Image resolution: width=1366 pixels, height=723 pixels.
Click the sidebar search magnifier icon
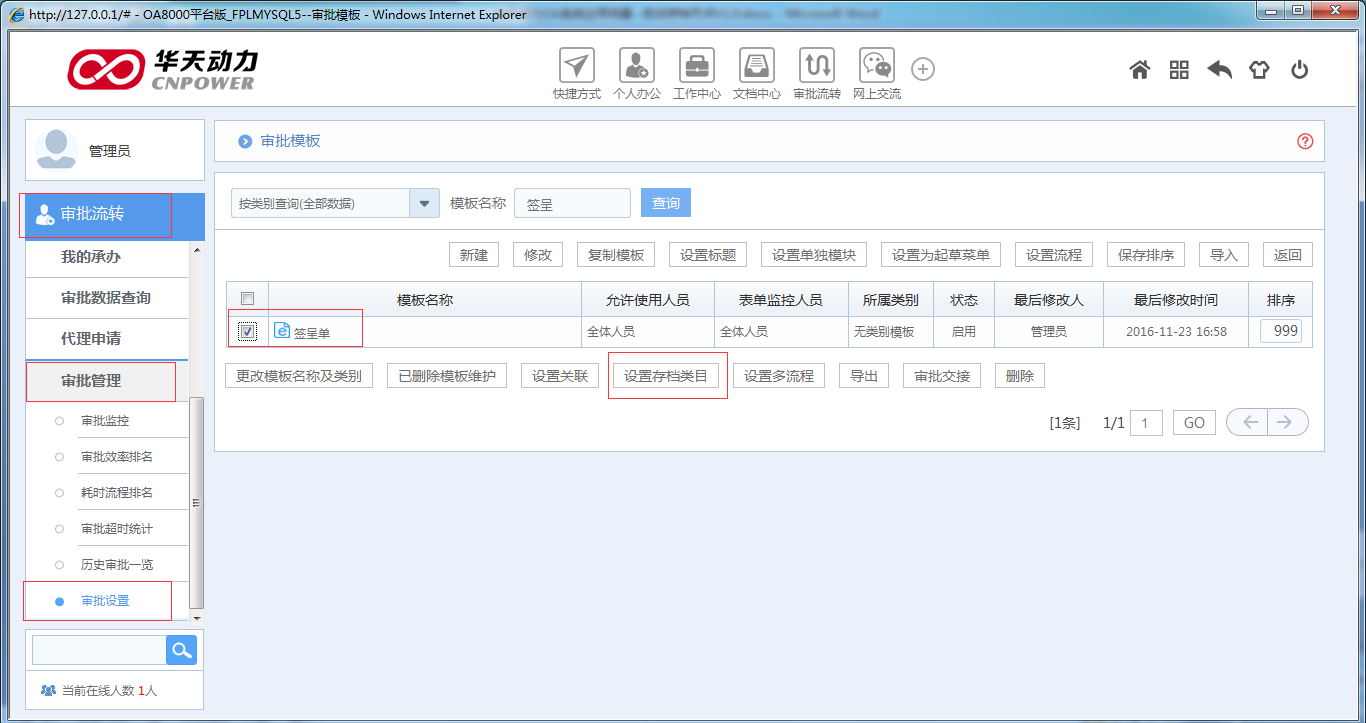point(181,650)
